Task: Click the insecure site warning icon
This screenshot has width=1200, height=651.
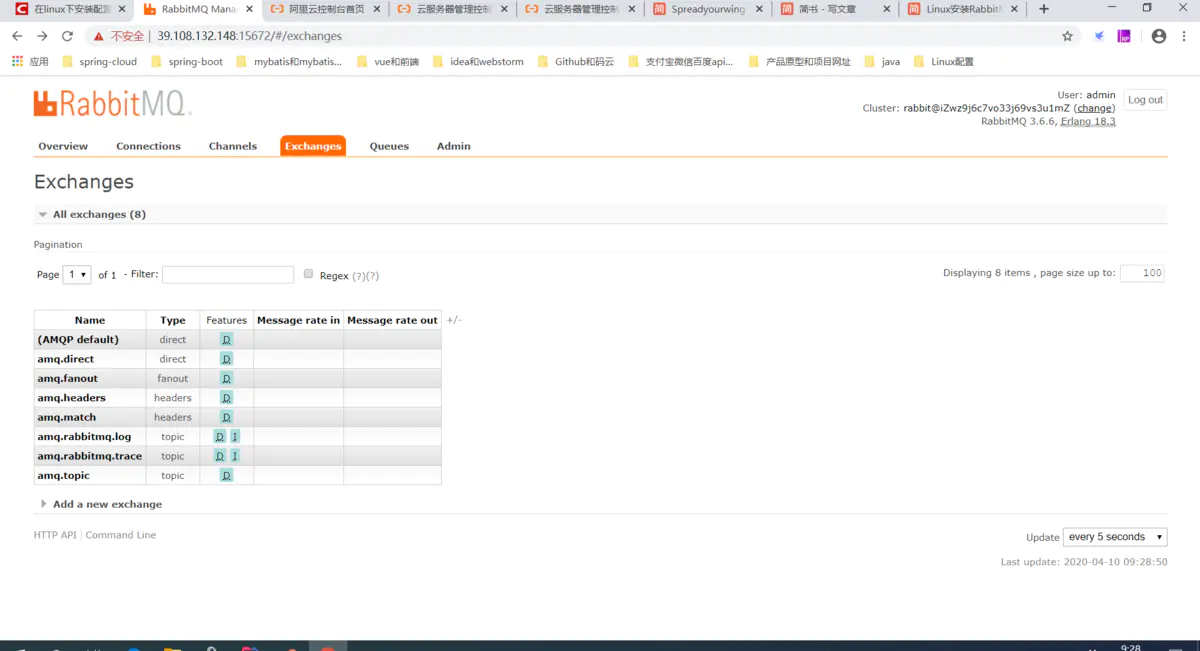Action: [99, 36]
